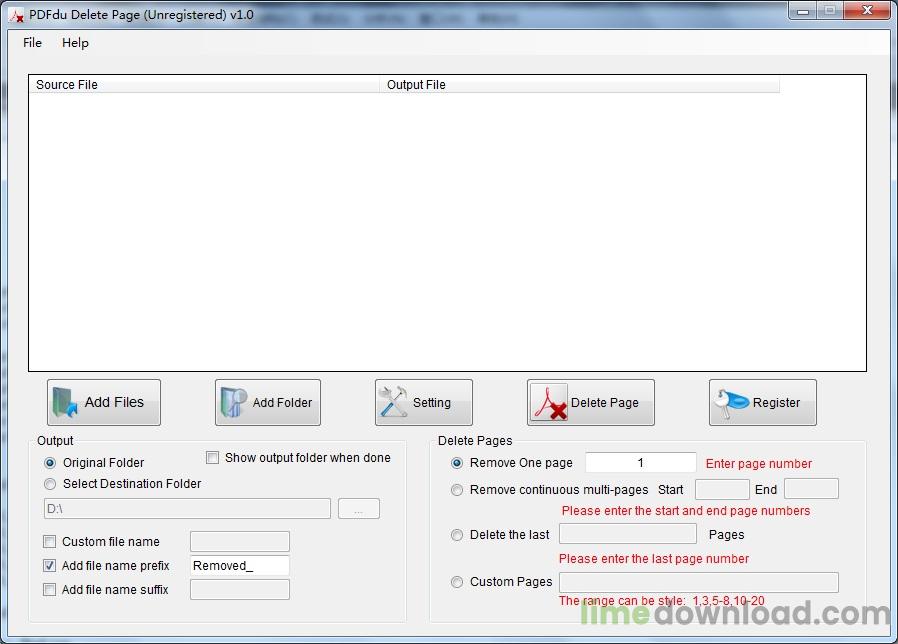Image resolution: width=898 pixels, height=644 pixels.
Task: Click the End page number field
Action: coord(812,489)
